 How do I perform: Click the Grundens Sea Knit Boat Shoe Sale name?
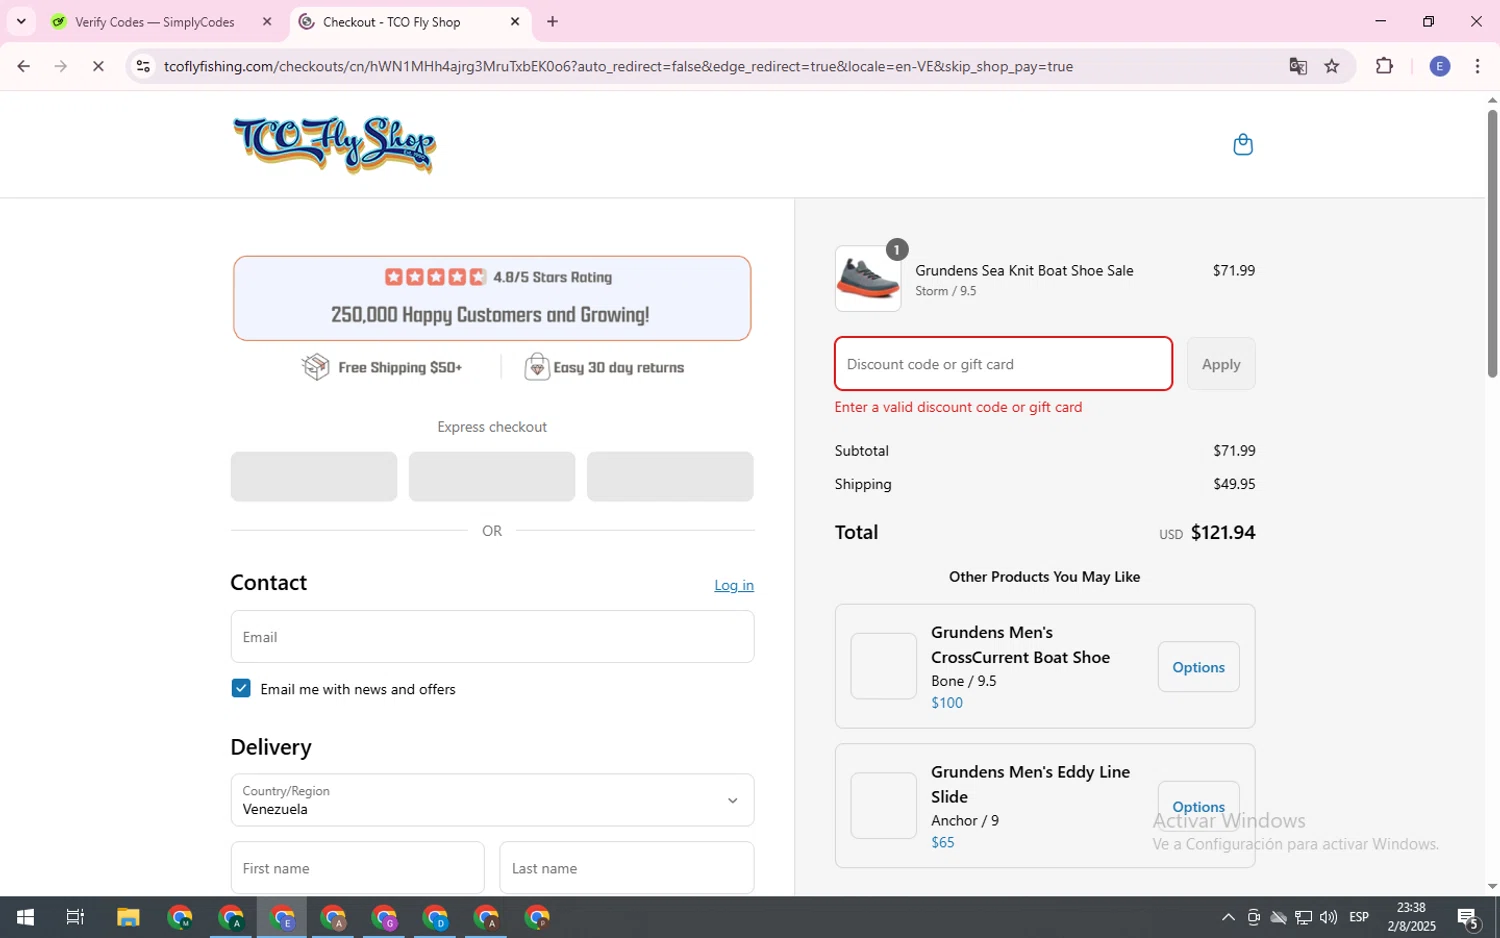point(1024,270)
